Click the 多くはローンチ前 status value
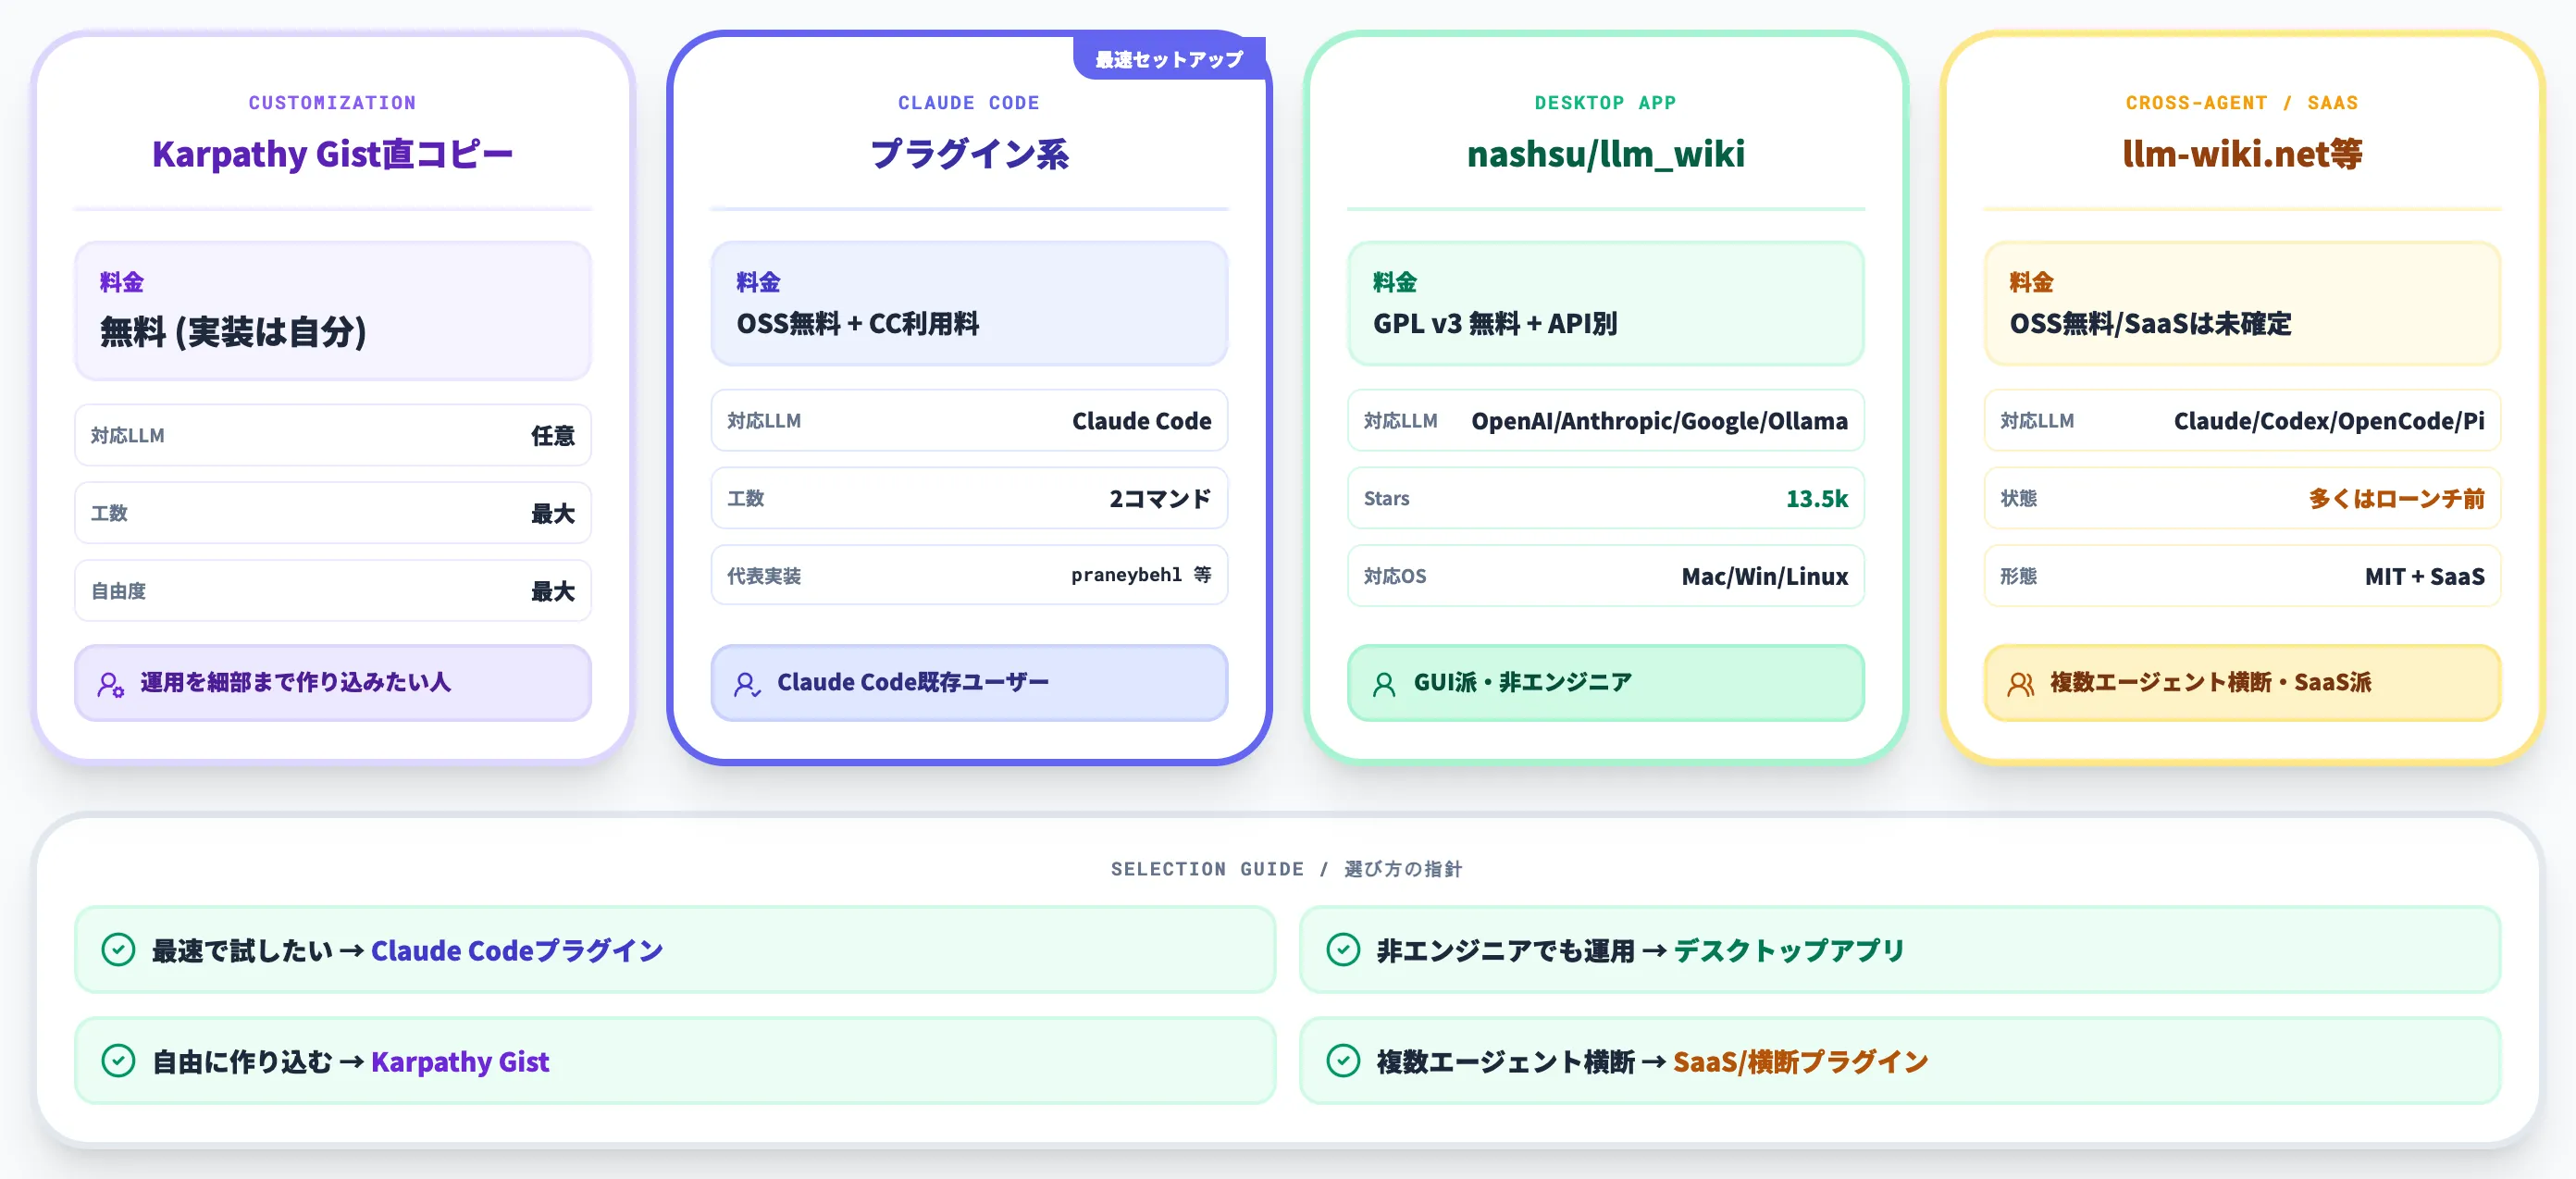The image size is (2576, 1179). click(2396, 498)
